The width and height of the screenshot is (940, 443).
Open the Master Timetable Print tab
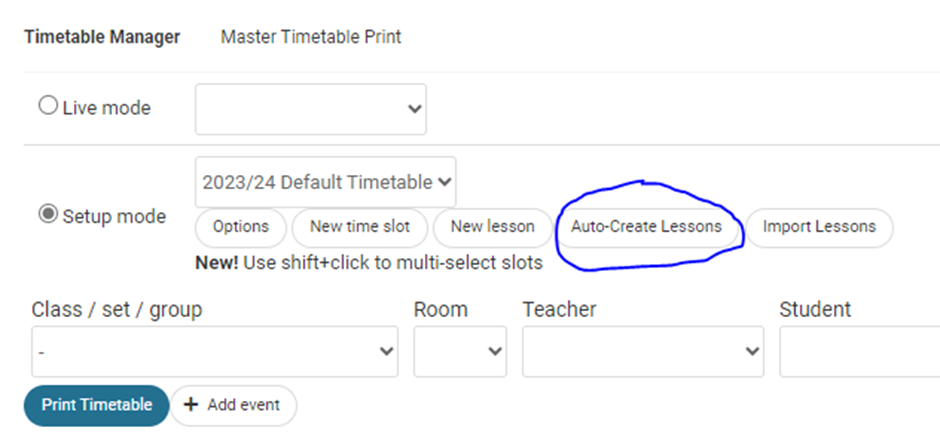[x=311, y=37]
